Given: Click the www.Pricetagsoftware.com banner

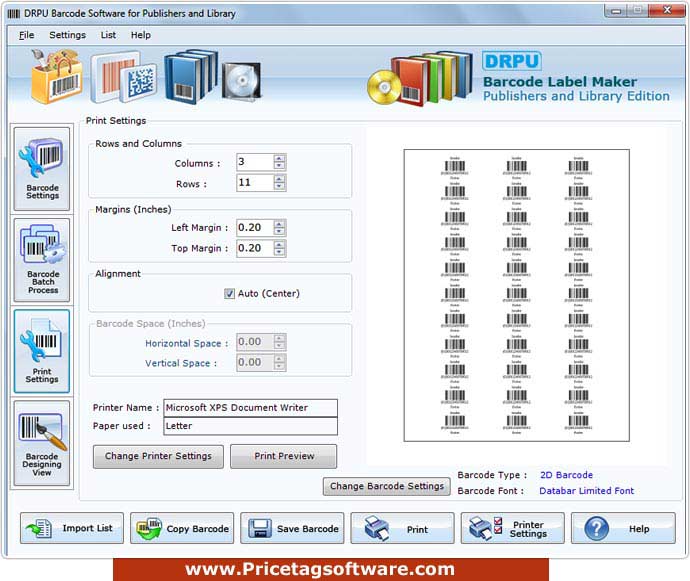Looking at the screenshot, I should click(331, 569).
